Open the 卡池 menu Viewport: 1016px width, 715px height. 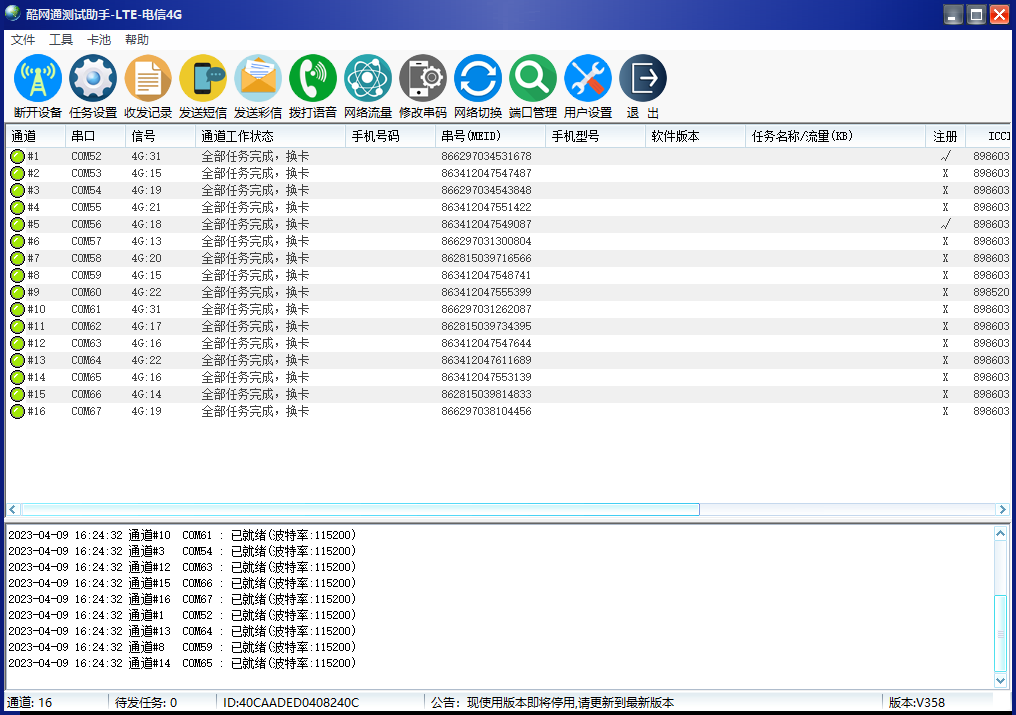pos(99,40)
